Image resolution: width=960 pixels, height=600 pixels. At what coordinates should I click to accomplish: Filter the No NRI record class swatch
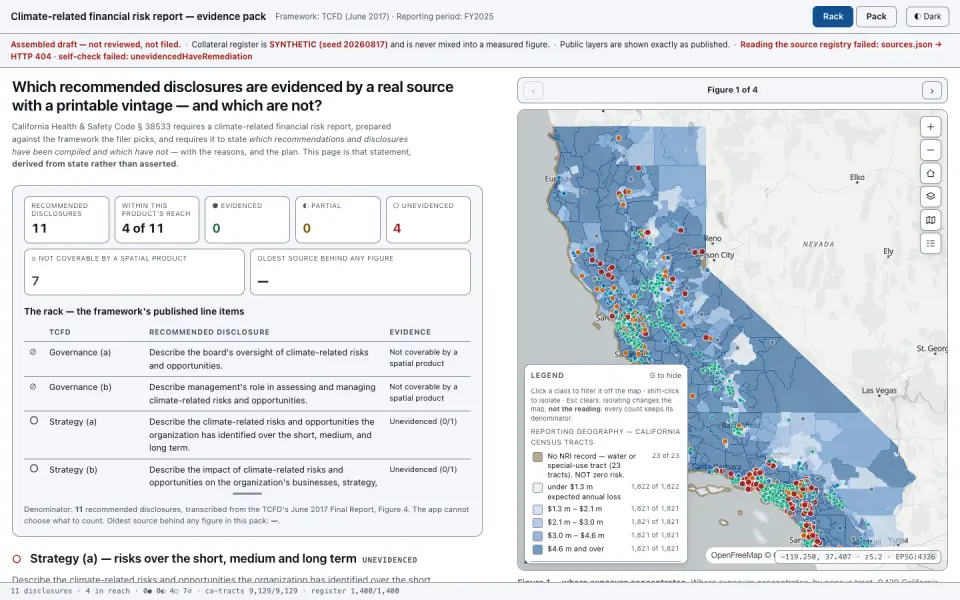tap(538, 457)
